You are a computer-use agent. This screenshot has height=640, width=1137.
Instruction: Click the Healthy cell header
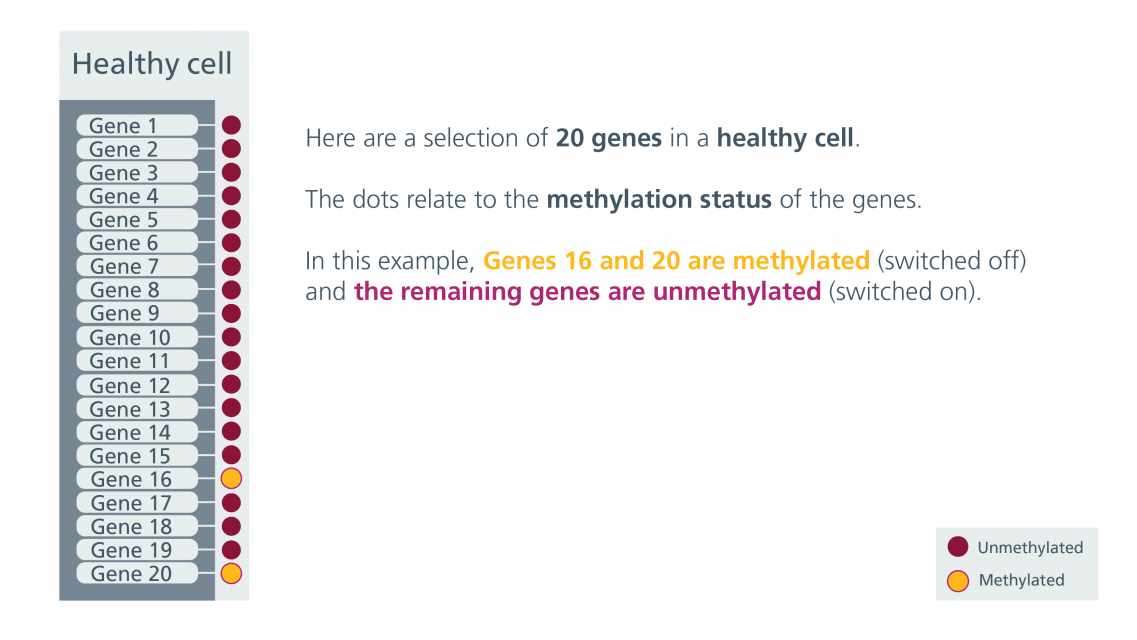tap(152, 64)
